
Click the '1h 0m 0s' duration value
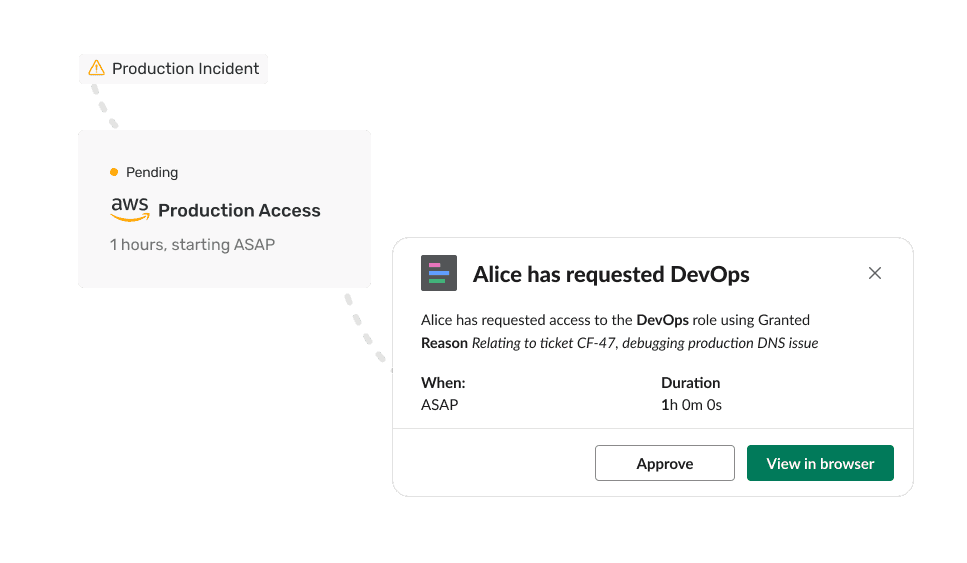tap(691, 405)
